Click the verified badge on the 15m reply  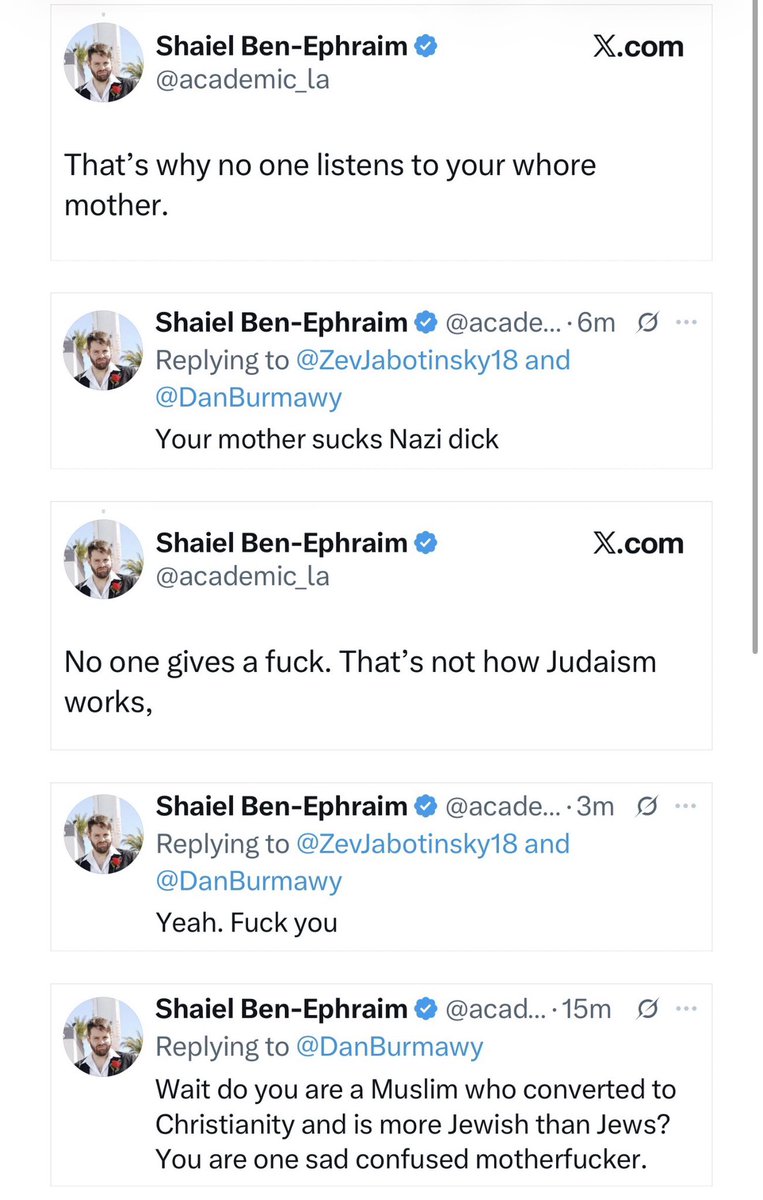pyautogui.click(x=424, y=1010)
